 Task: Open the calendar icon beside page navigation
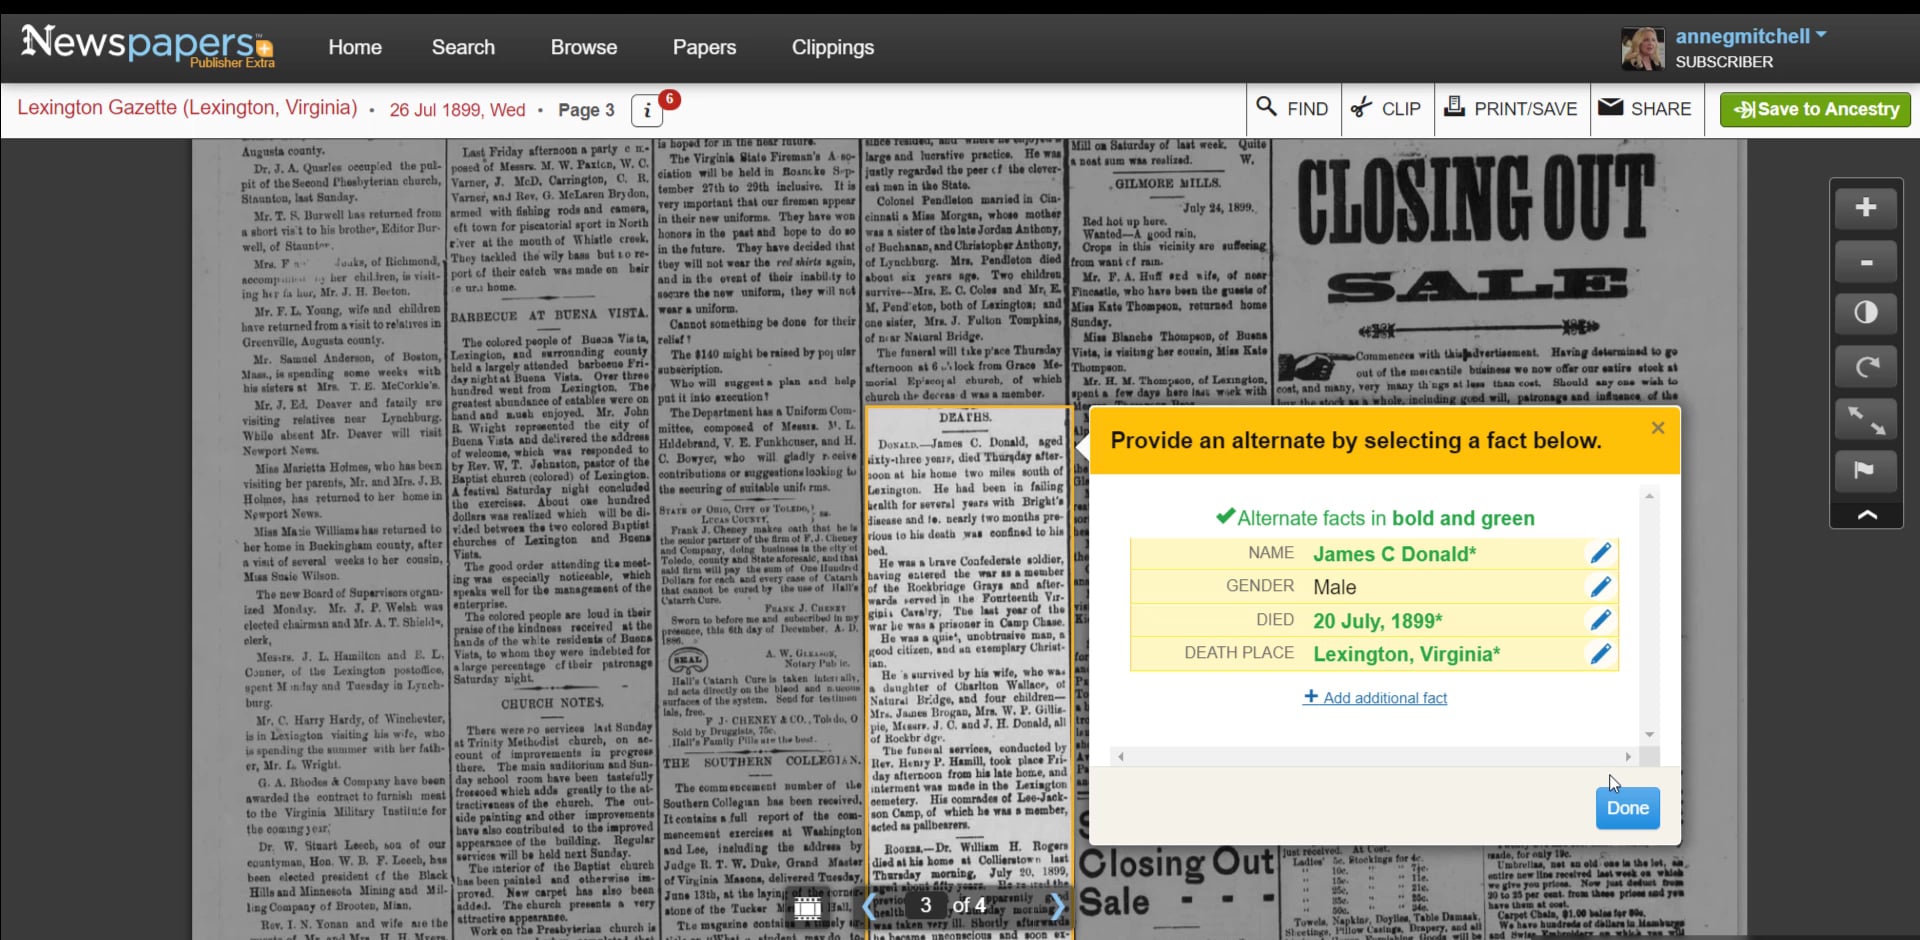click(x=808, y=907)
